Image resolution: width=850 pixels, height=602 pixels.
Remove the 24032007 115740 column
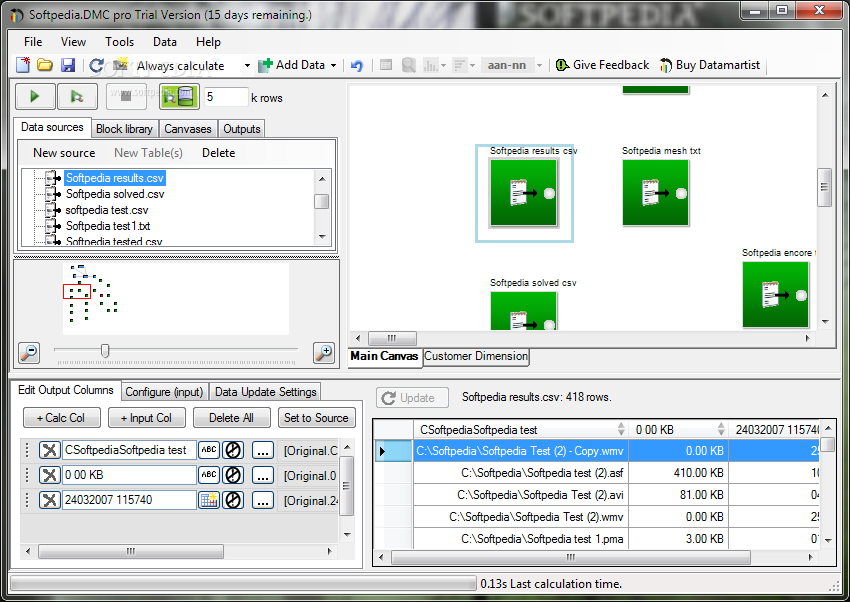pyautogui.click(x=49, y=500)
